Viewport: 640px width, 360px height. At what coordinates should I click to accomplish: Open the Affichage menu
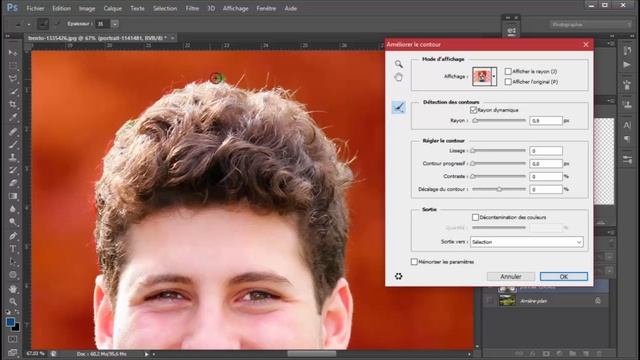pos(236,8)
